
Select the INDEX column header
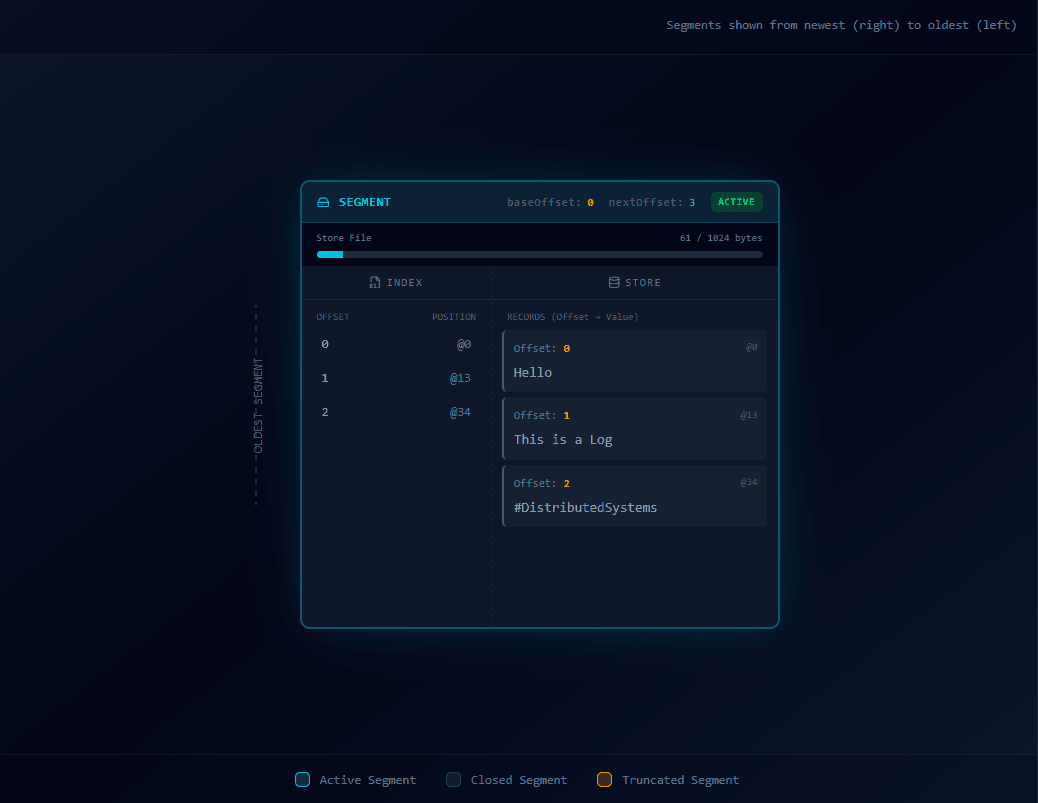(396, 283)
